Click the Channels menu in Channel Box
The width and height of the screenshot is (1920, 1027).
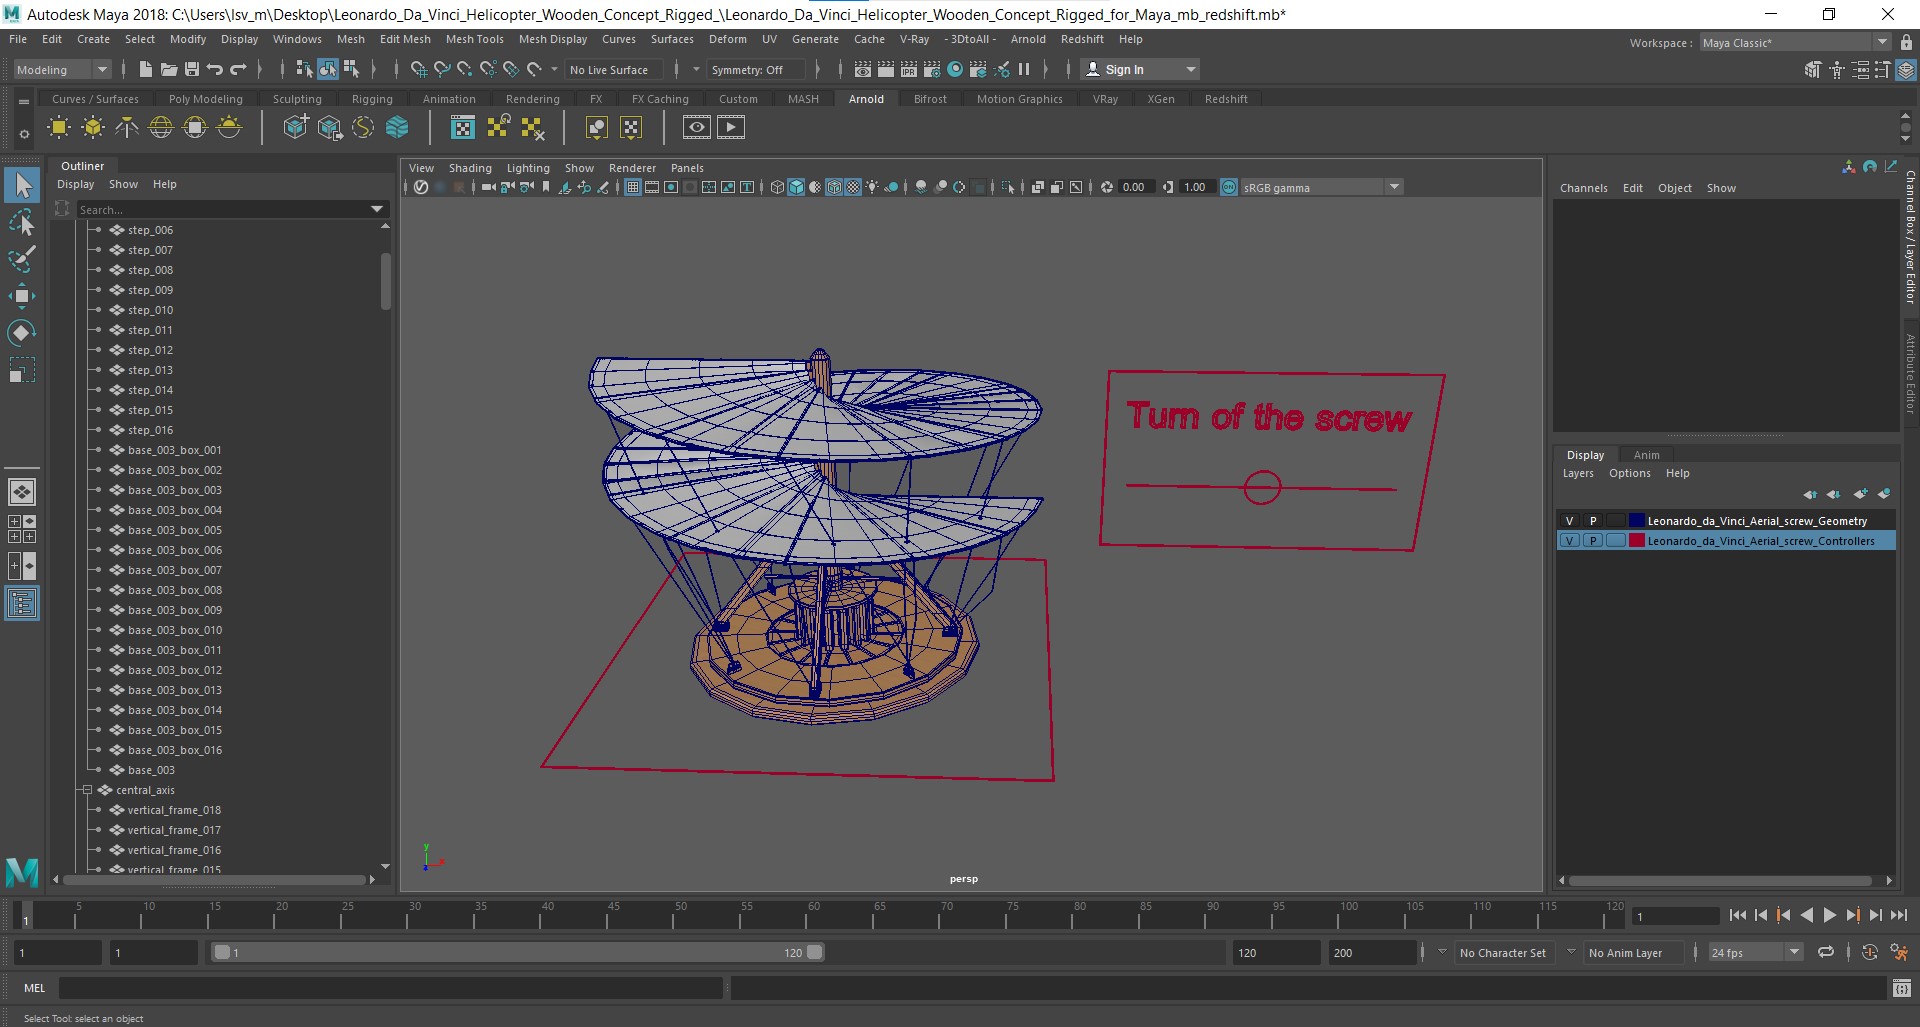pyautogui.click(x=1583, y=188)
